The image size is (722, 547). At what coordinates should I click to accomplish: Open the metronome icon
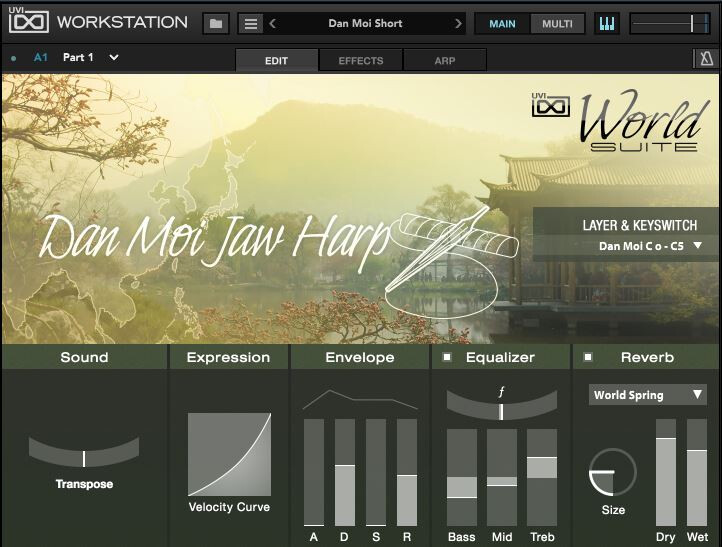pyautogui.click(x=706, y=58)
